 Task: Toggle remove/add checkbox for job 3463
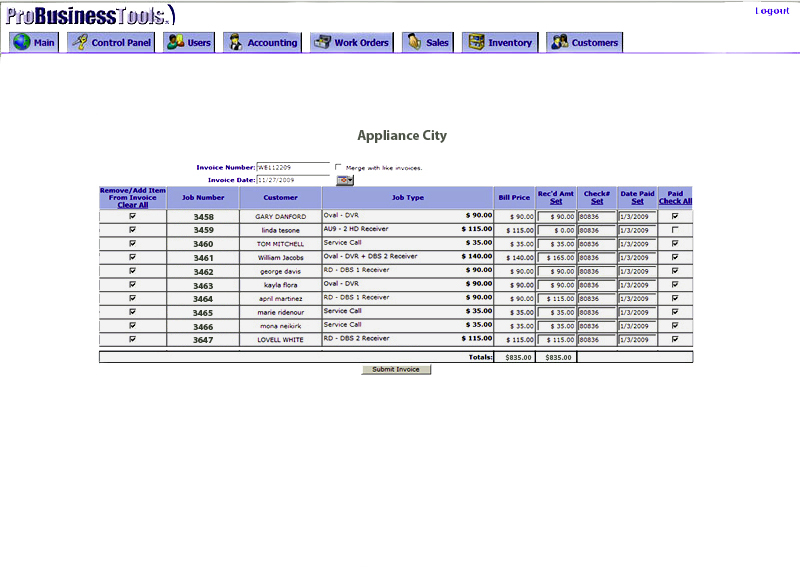[x=133, y=284]
